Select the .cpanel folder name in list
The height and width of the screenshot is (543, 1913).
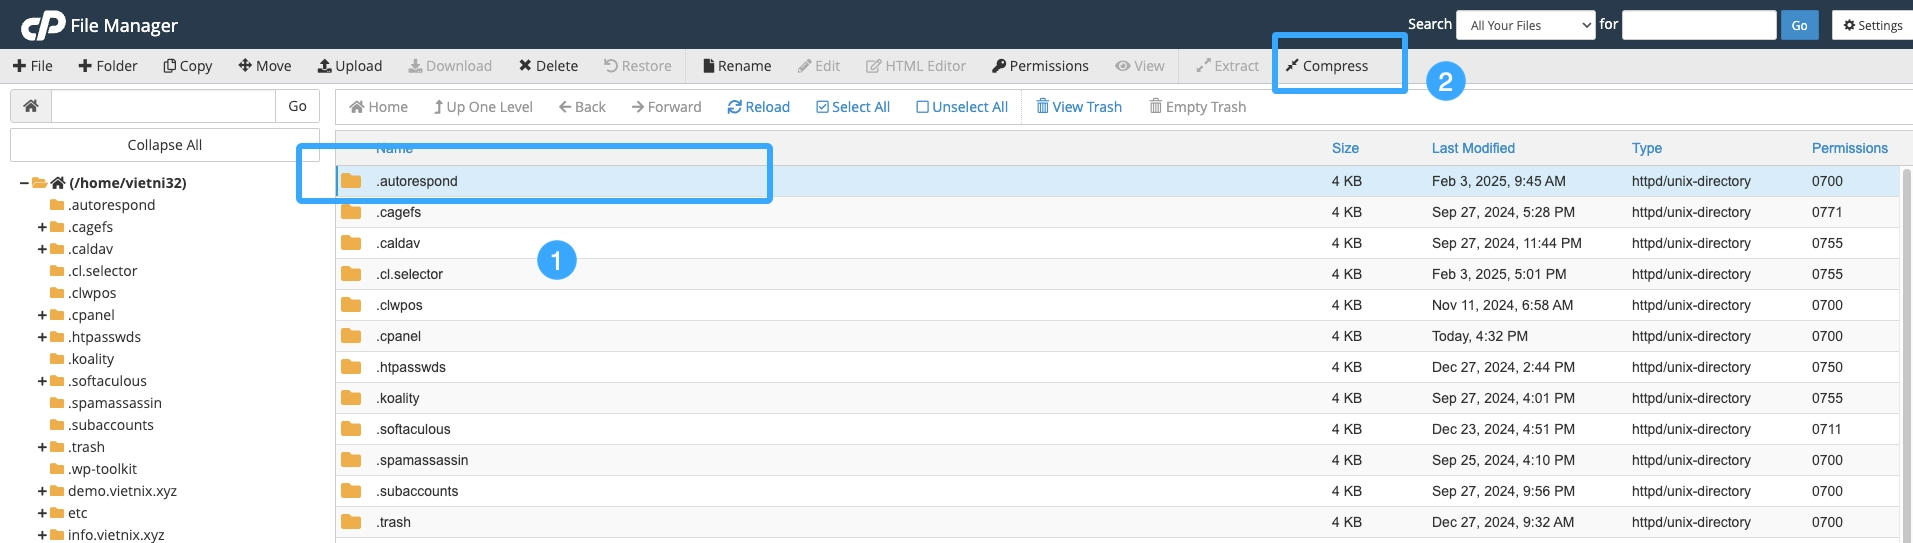[x=398, y=336]
